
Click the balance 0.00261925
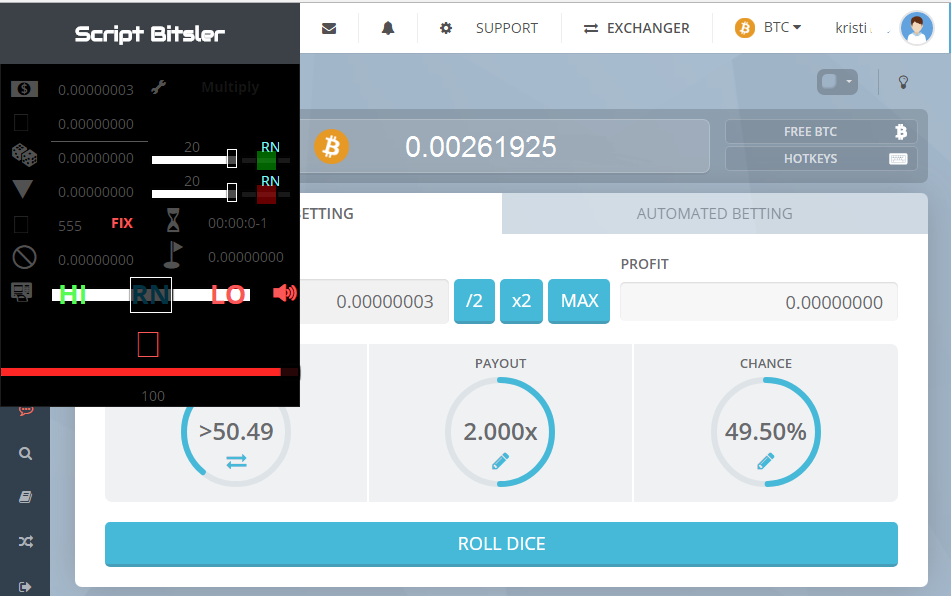480,147
